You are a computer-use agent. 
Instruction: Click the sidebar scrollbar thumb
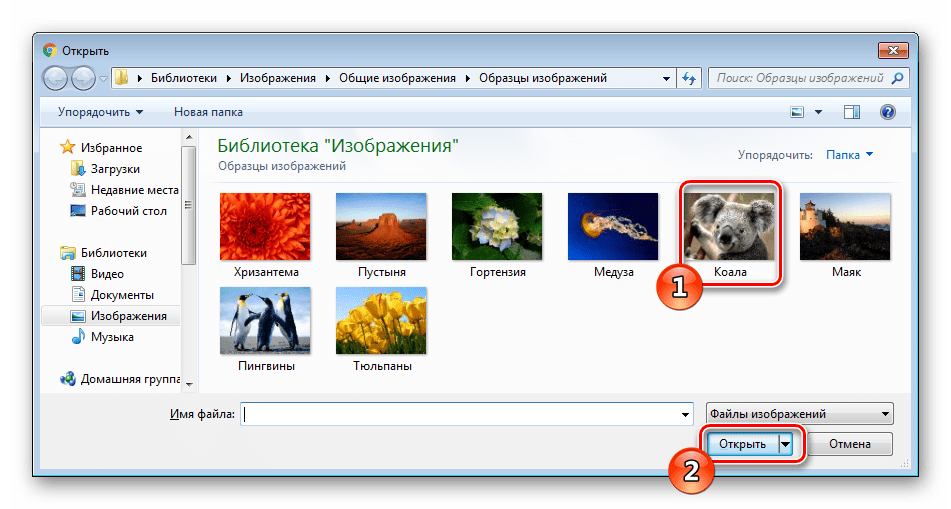(189, 205)
